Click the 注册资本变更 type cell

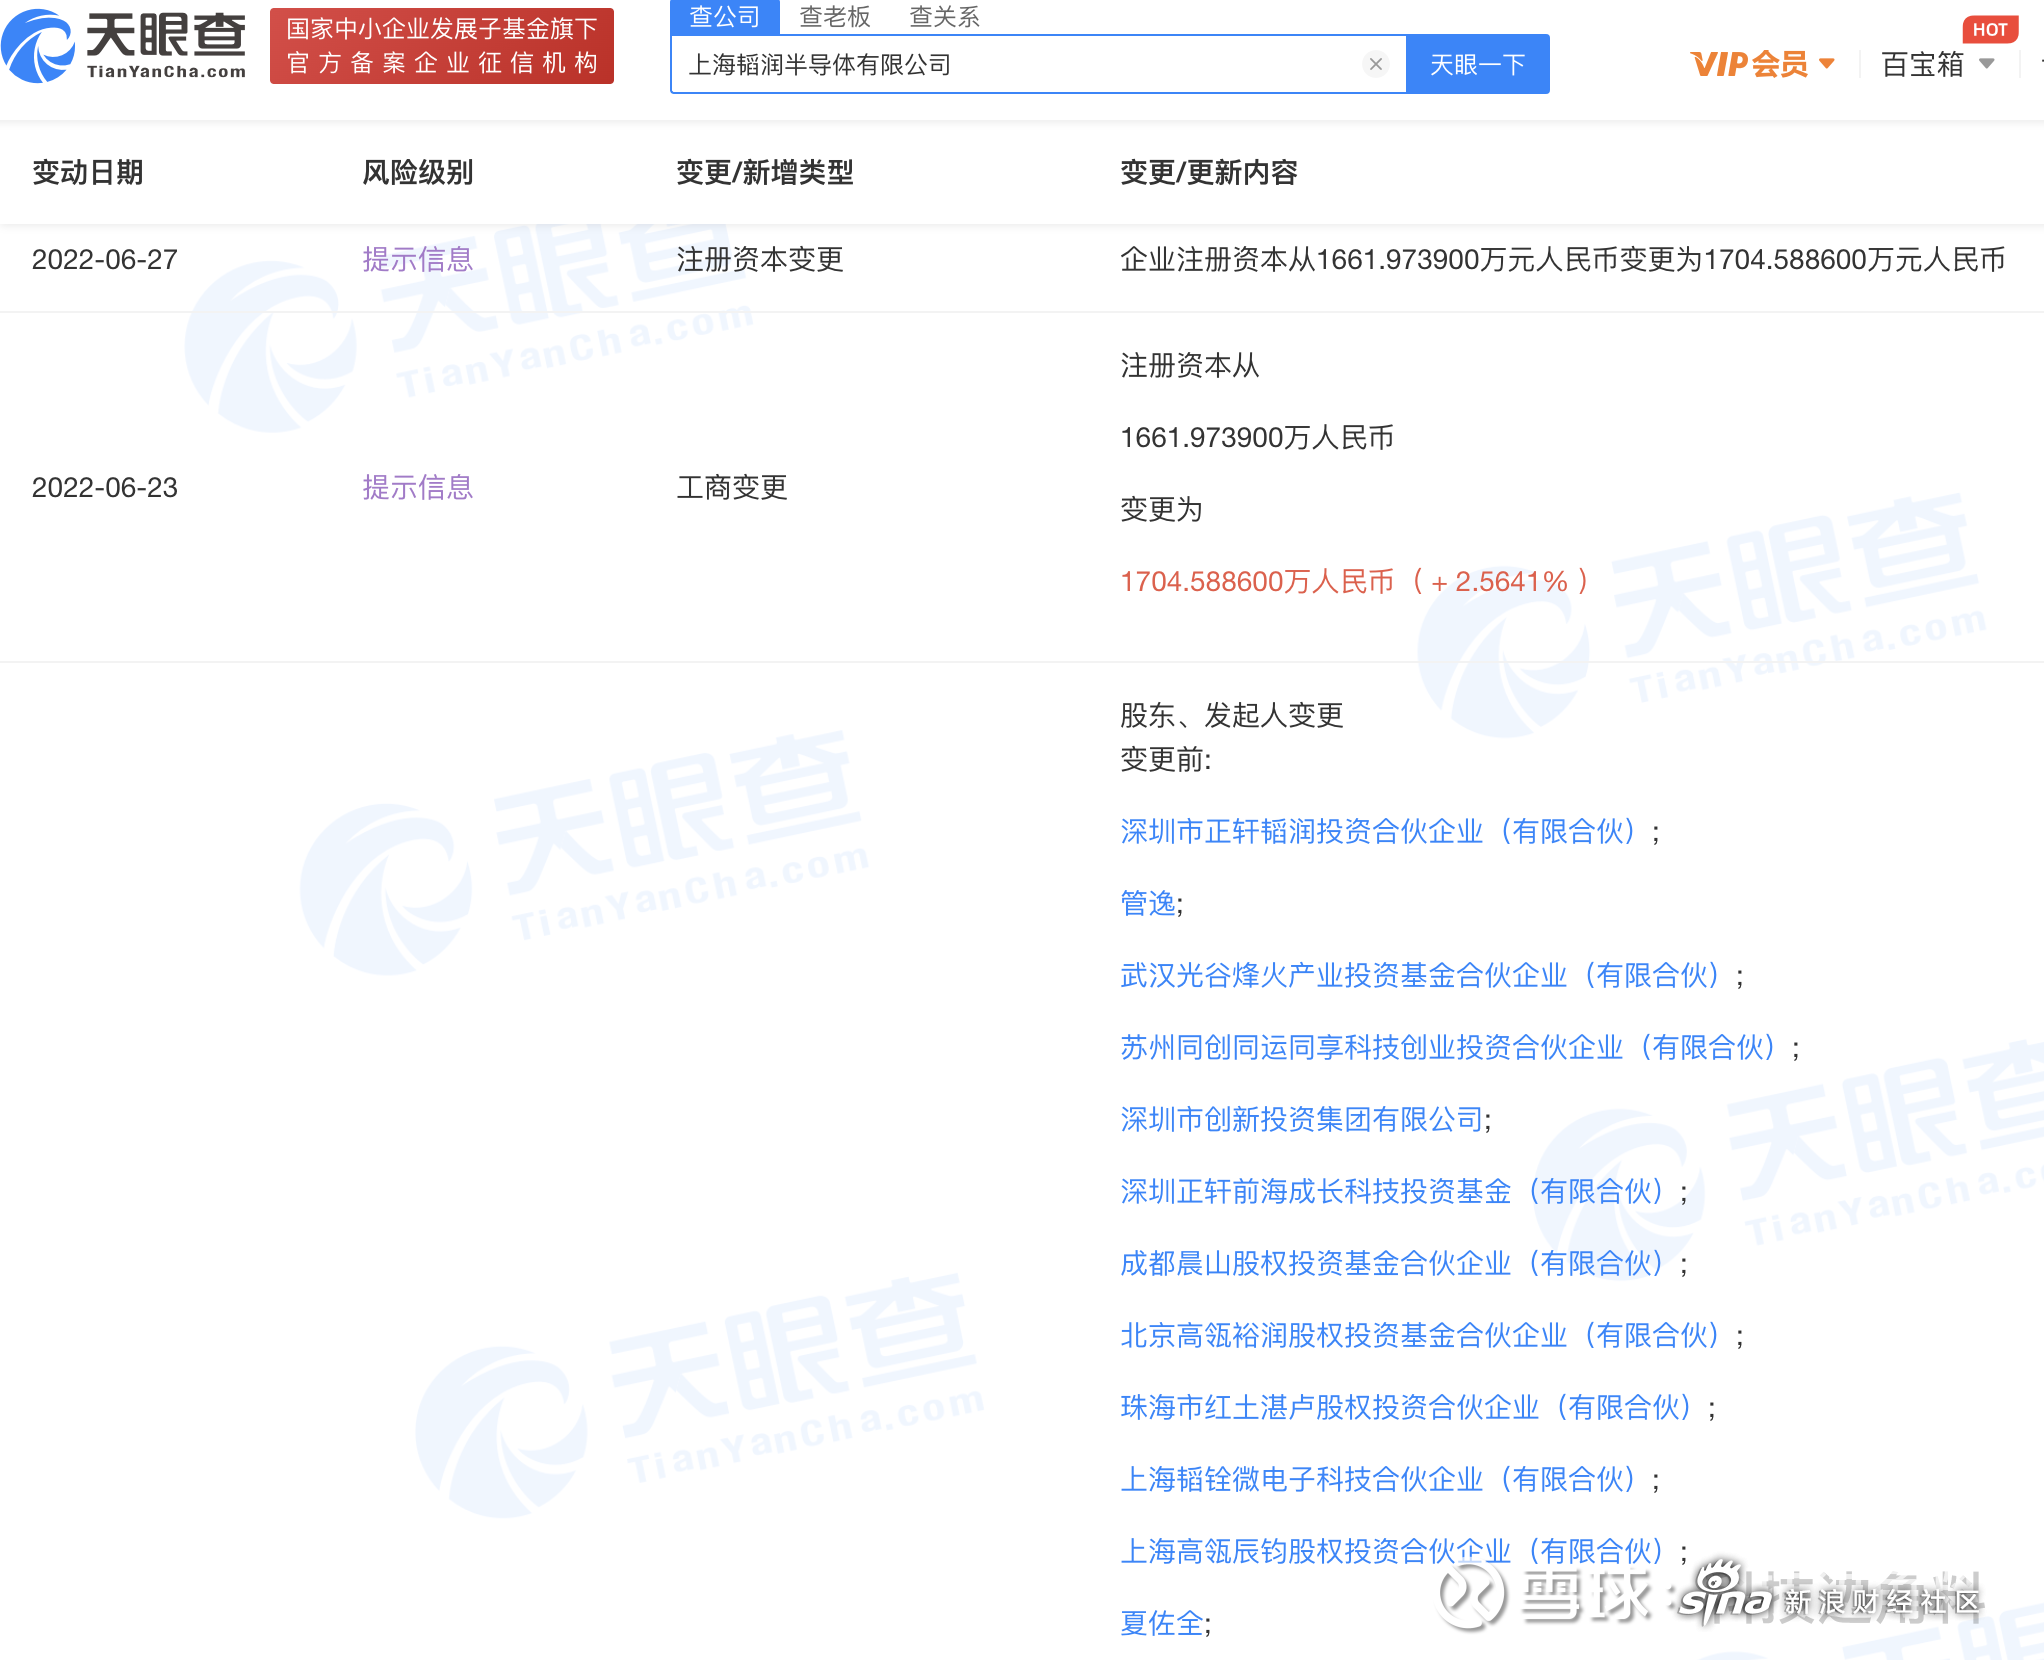(760, 260)
